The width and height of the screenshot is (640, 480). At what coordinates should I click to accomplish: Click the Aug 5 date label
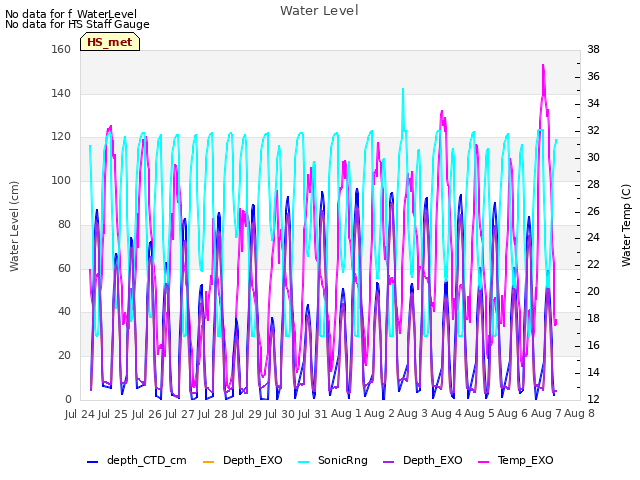pos(479,414)
